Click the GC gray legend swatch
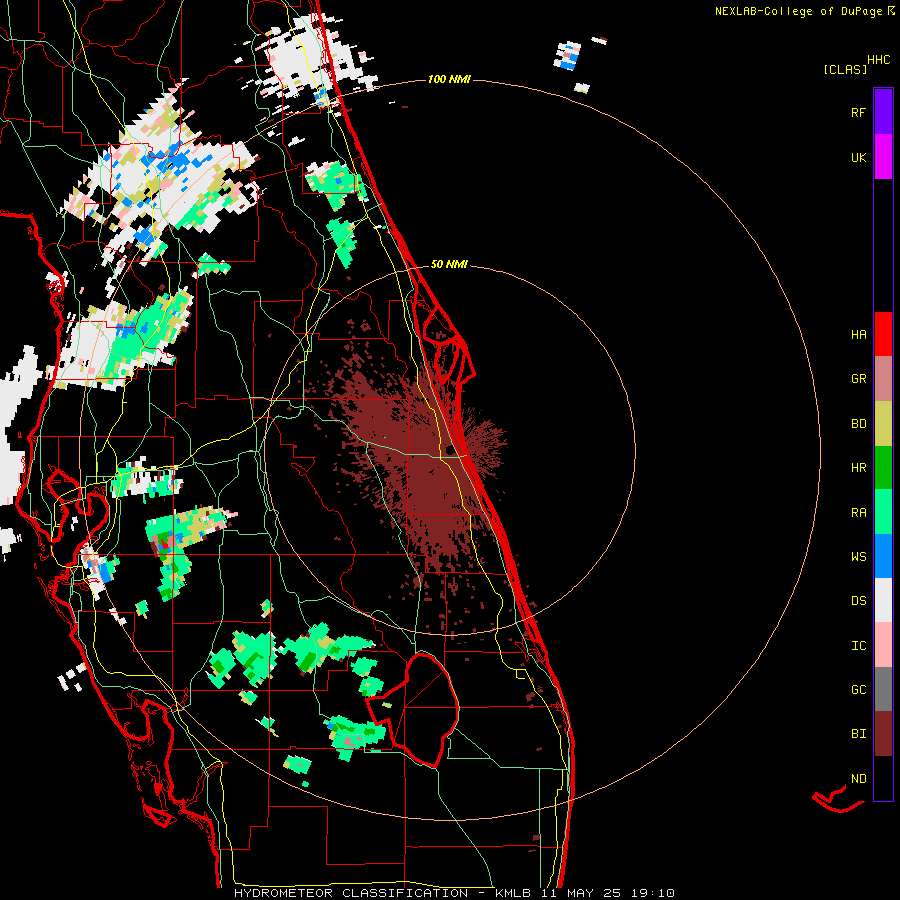This screenshot has height=900, width=900. click(883, 689)
